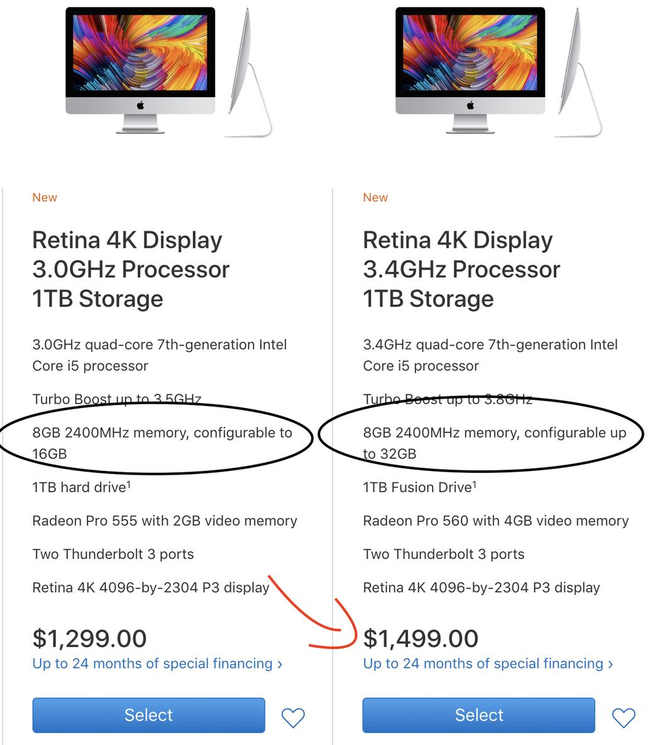Image resolution: width=660 pixels, height=745 pixels.
Task: Click the 3.0GHz Processor product title
Action: pyautogui.click(x=131, y=269)
